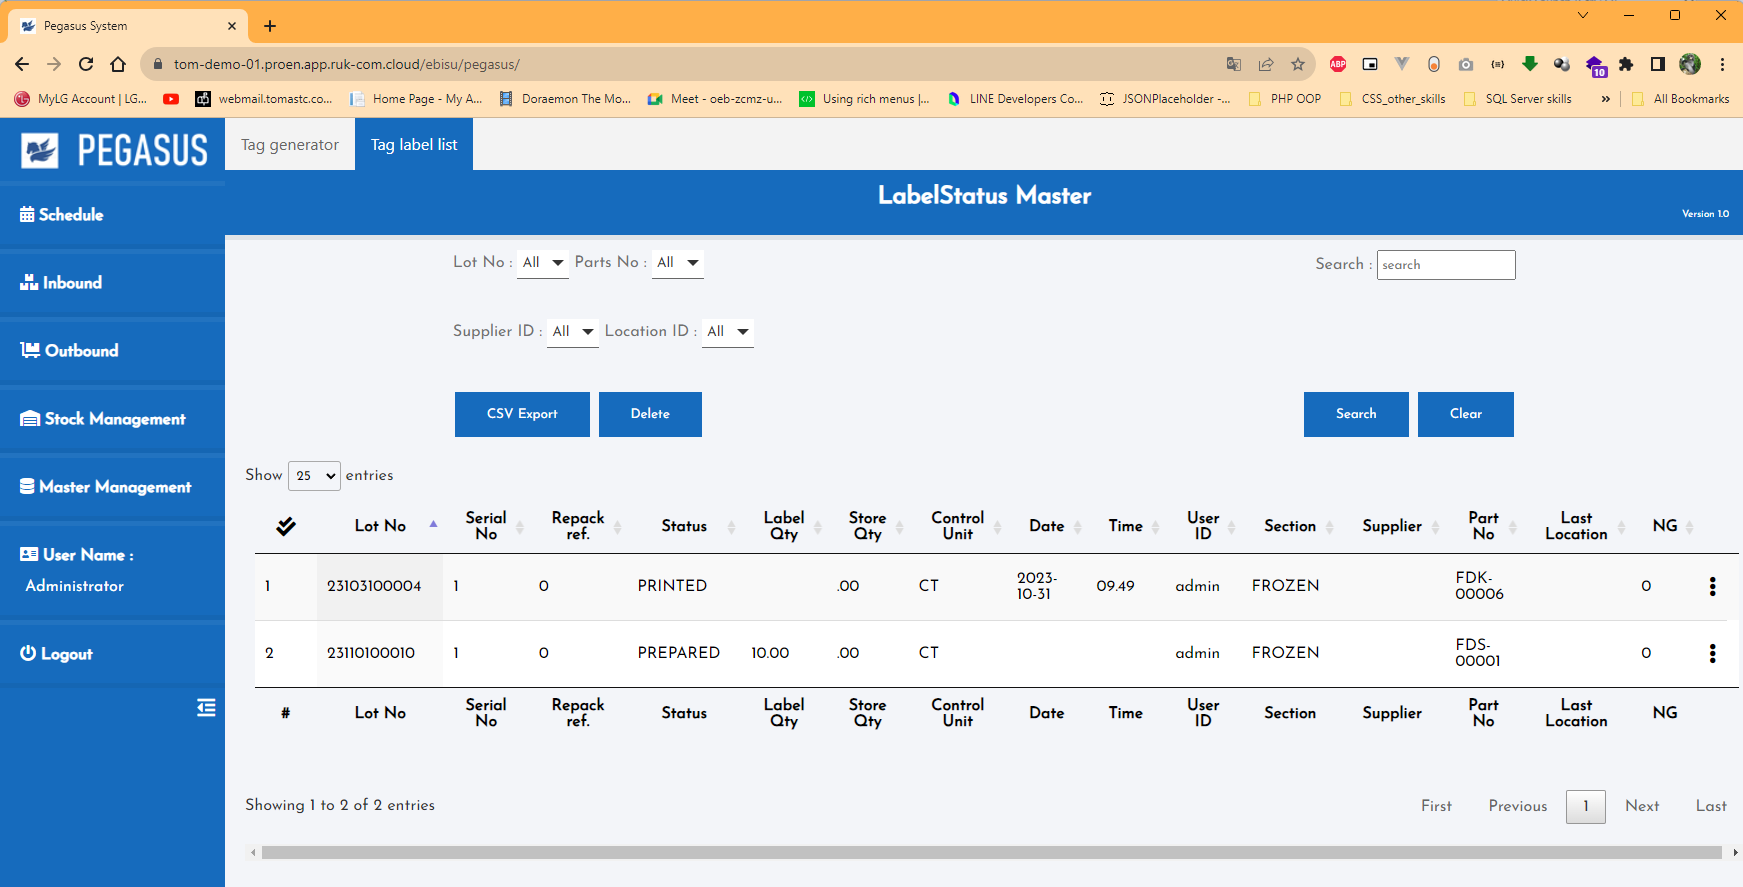Click the select-all checkmark column header
This screenshot has height=887, width=1743.
pos(286,526)
